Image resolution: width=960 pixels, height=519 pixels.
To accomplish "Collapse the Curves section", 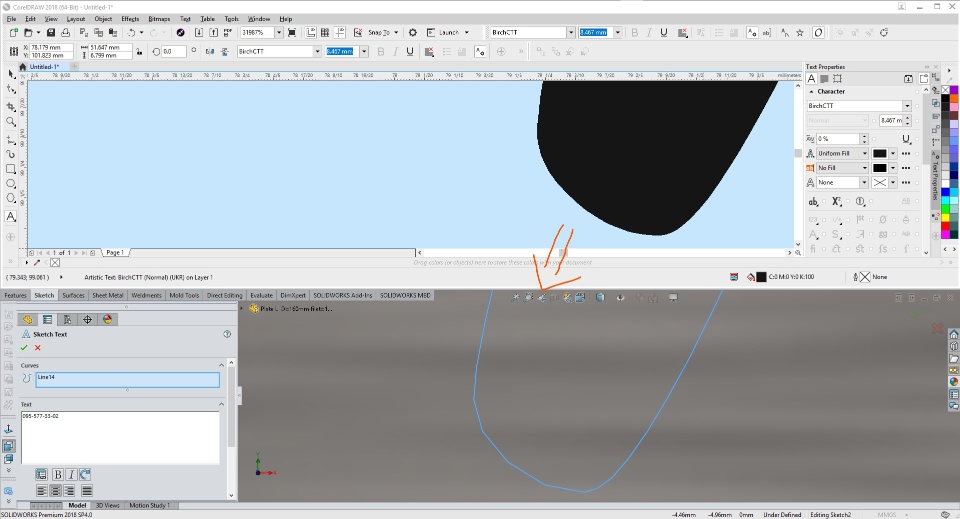I will coord(221,365).
